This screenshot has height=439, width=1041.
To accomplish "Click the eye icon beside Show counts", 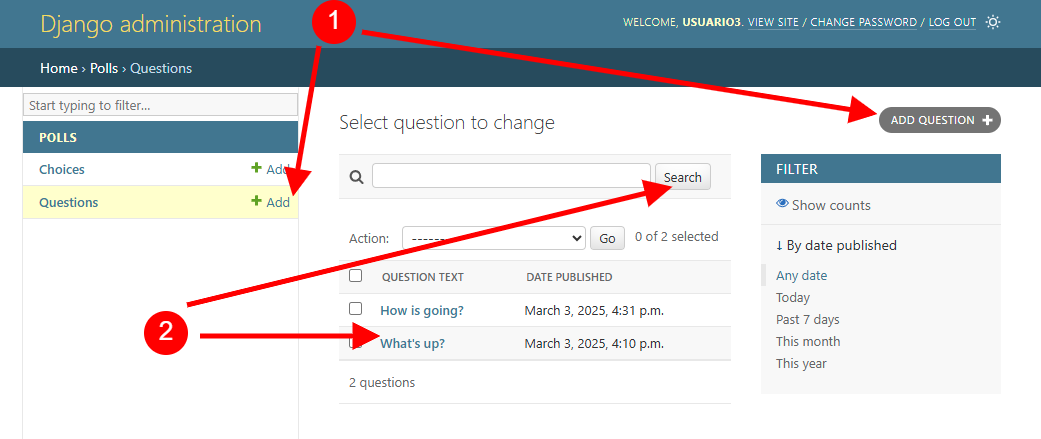I will (x=782, y=204).
